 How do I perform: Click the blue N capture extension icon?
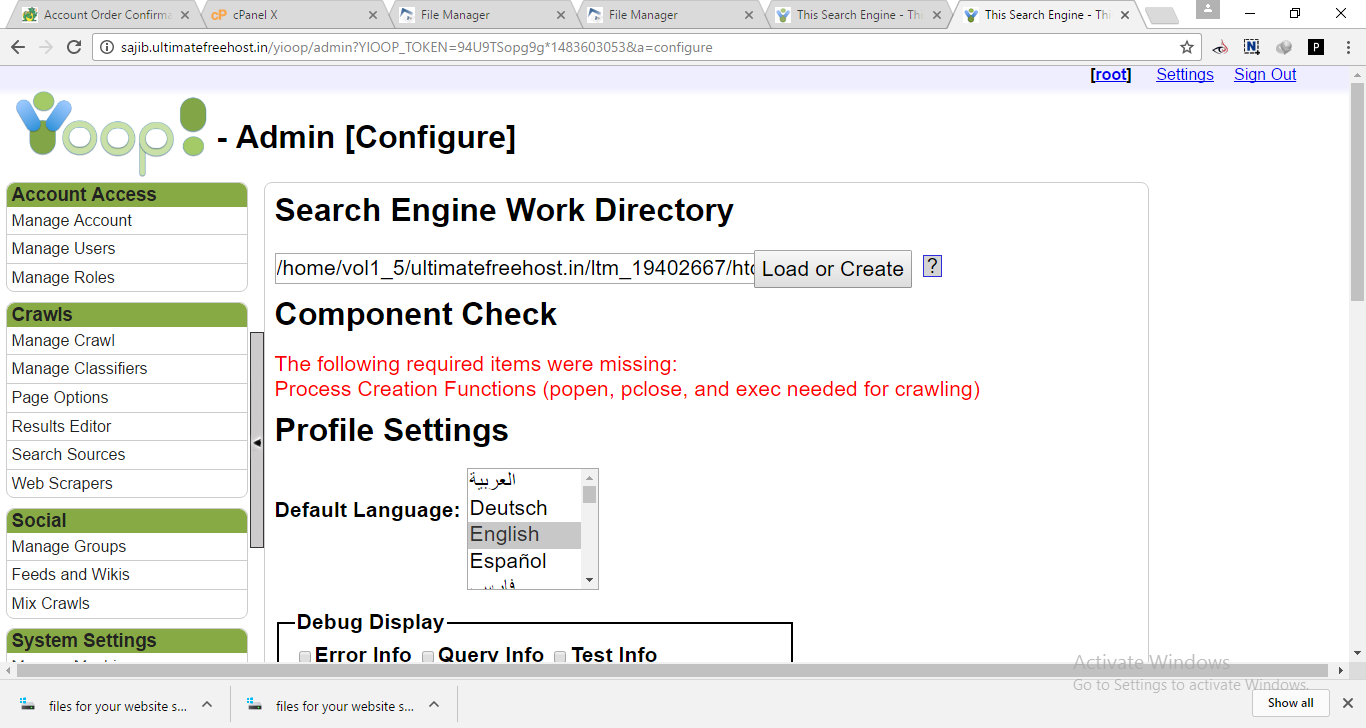(1252, 47)
